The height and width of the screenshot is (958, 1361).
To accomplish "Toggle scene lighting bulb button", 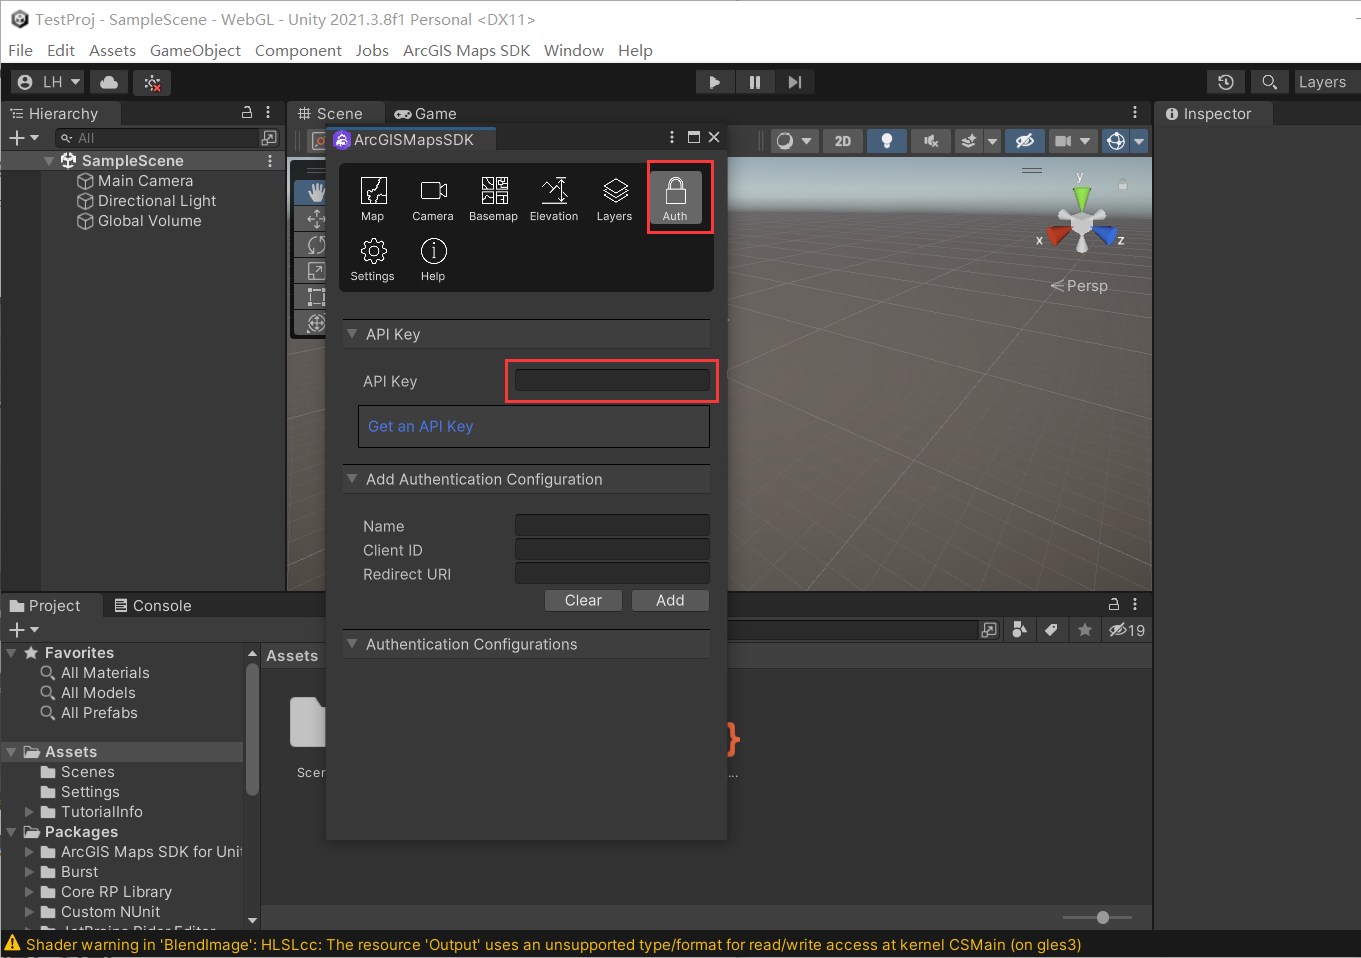I will pos(887,141).
